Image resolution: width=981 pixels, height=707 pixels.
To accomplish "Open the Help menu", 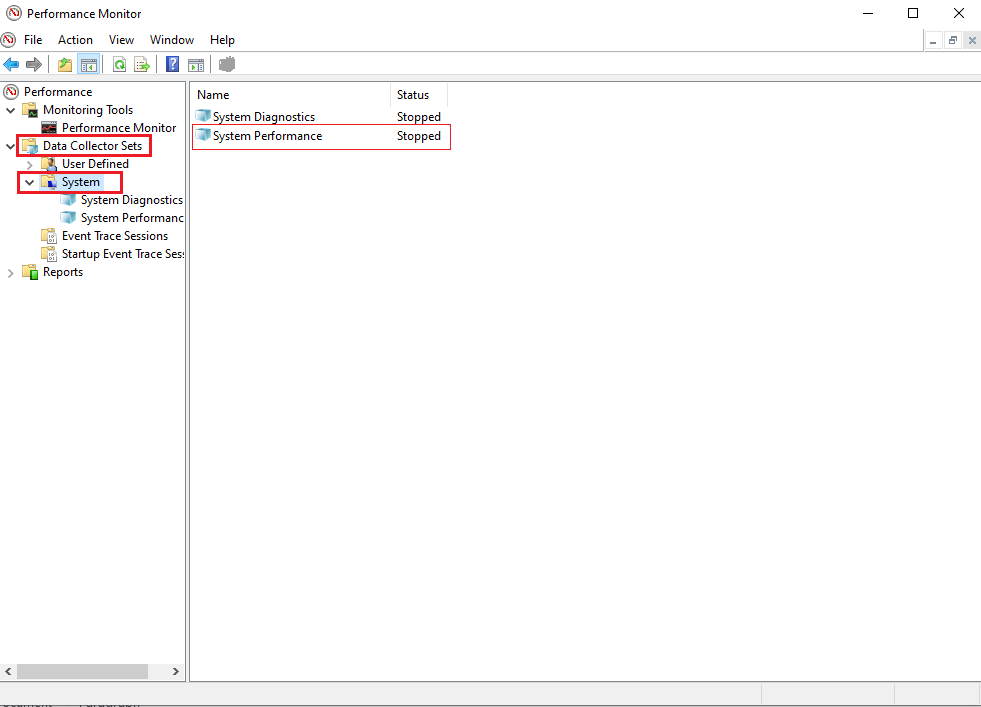I will pyautogui.click(x=222, y=40).
